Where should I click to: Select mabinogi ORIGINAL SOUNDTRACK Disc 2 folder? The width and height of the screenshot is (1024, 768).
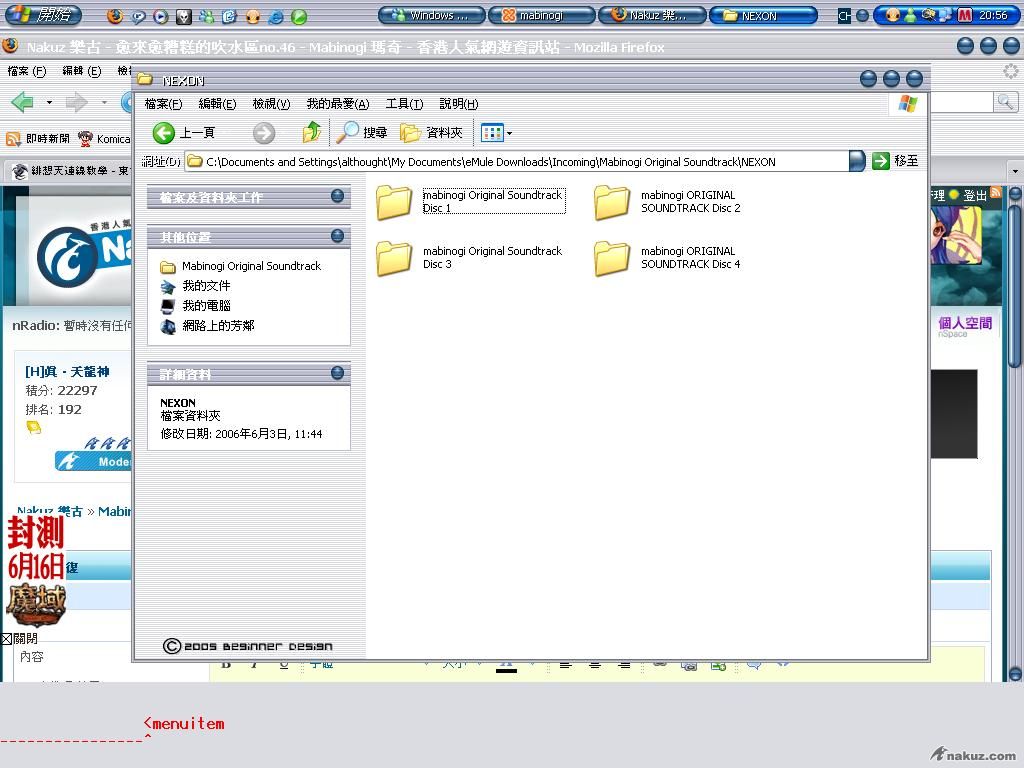point(667,201)
